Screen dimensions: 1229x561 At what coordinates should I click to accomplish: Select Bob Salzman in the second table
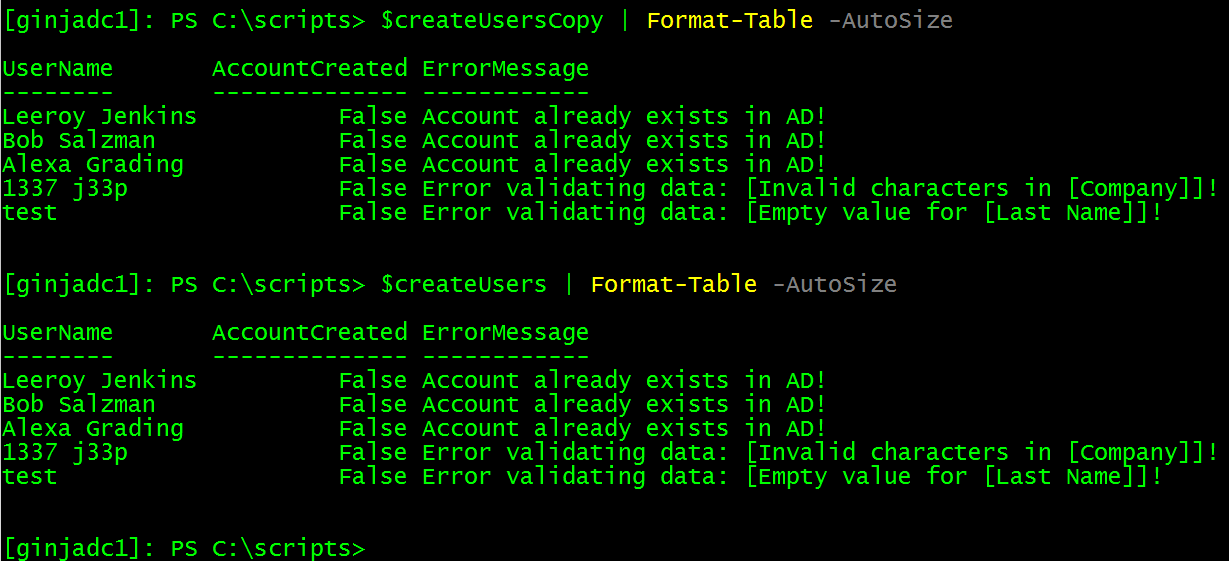pyautogui.click(x=78, y=405)
